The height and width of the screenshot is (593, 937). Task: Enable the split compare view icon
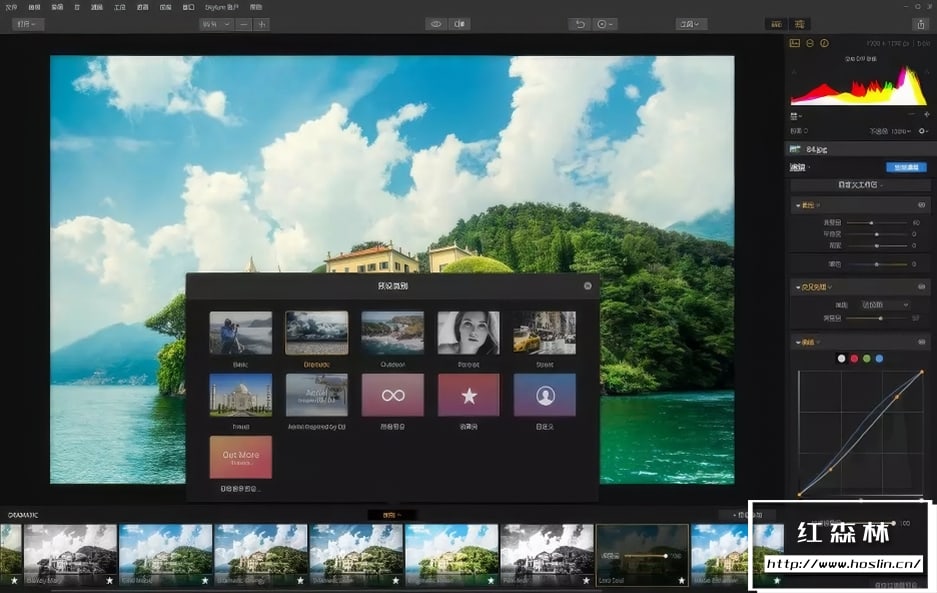click(x=460, y=24)
